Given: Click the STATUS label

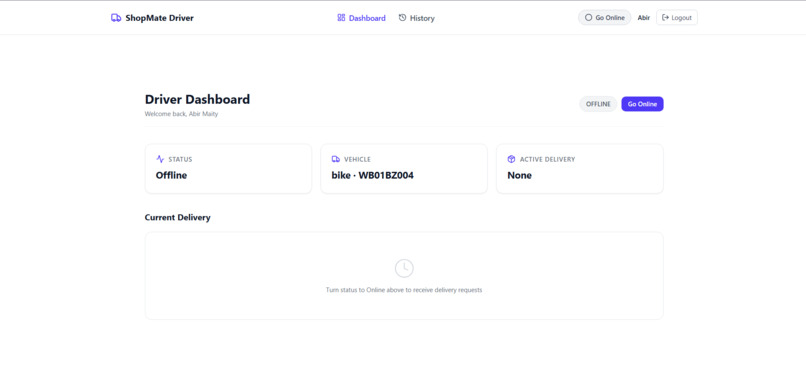Looking at the screenshot, I should tap(180, 159).
